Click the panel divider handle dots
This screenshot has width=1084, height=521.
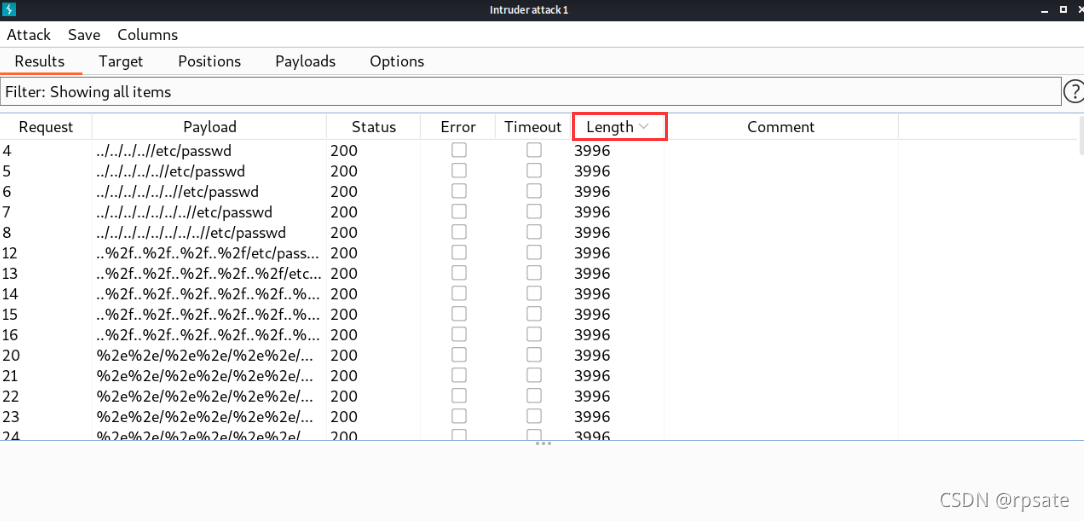pyautogui.click(x=543, y=444)
